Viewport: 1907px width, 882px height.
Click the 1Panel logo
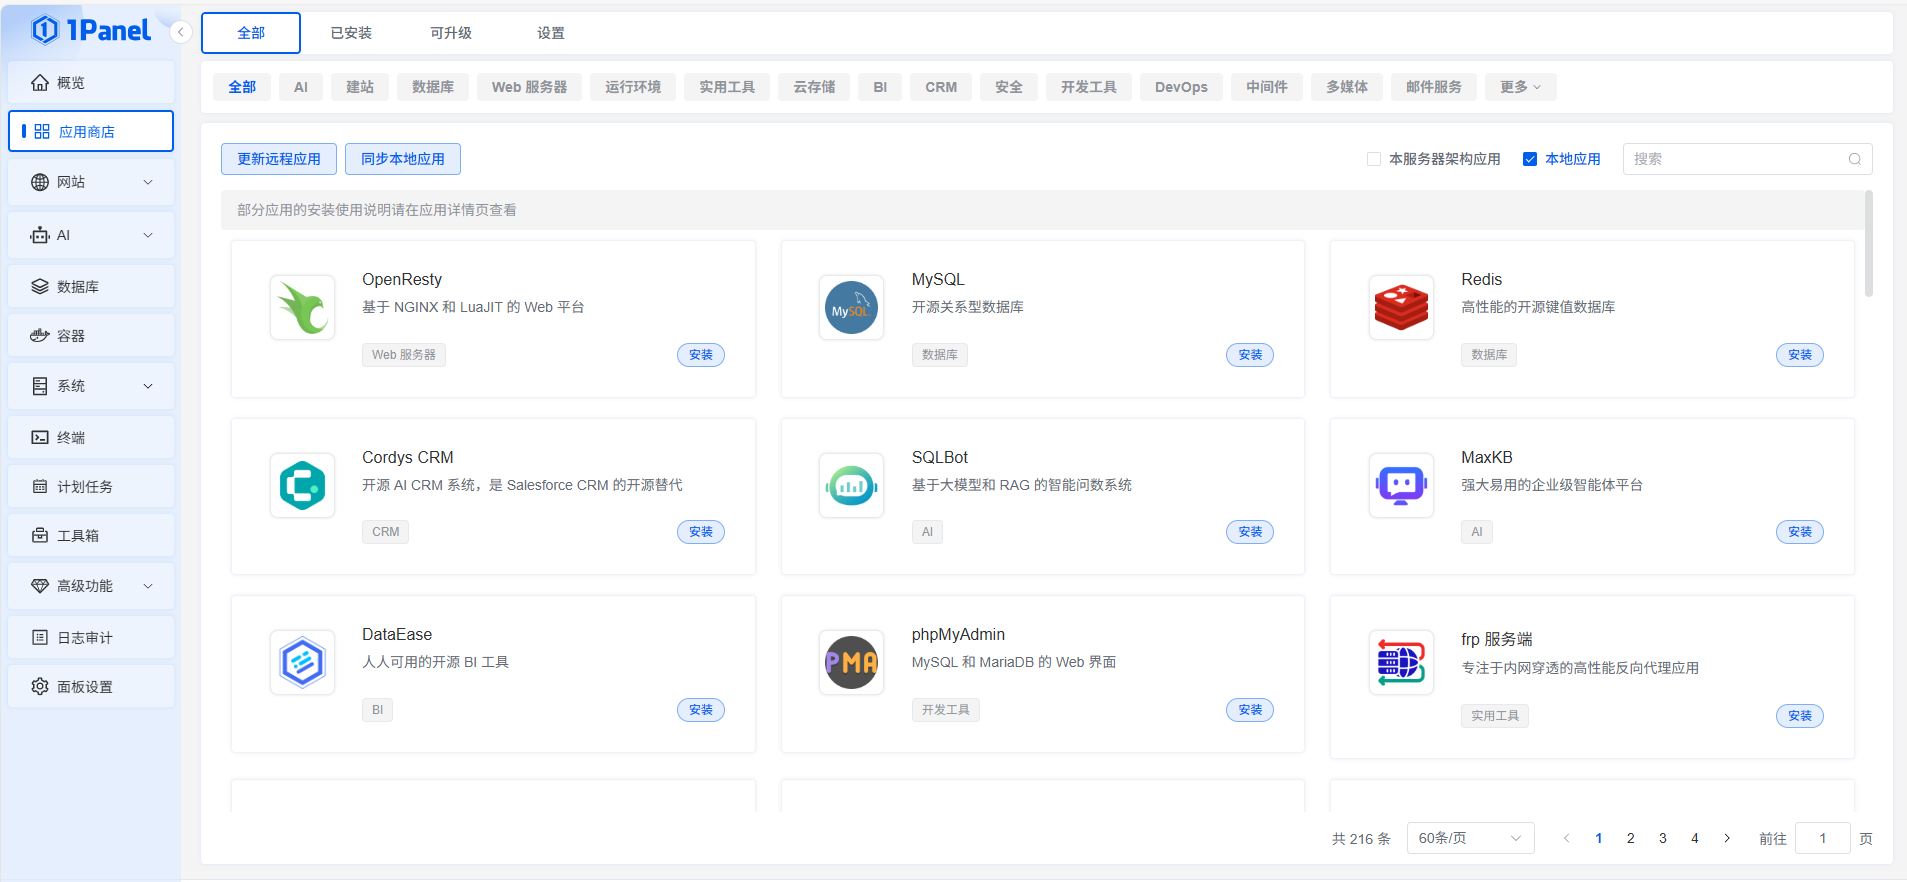[91, 30]
